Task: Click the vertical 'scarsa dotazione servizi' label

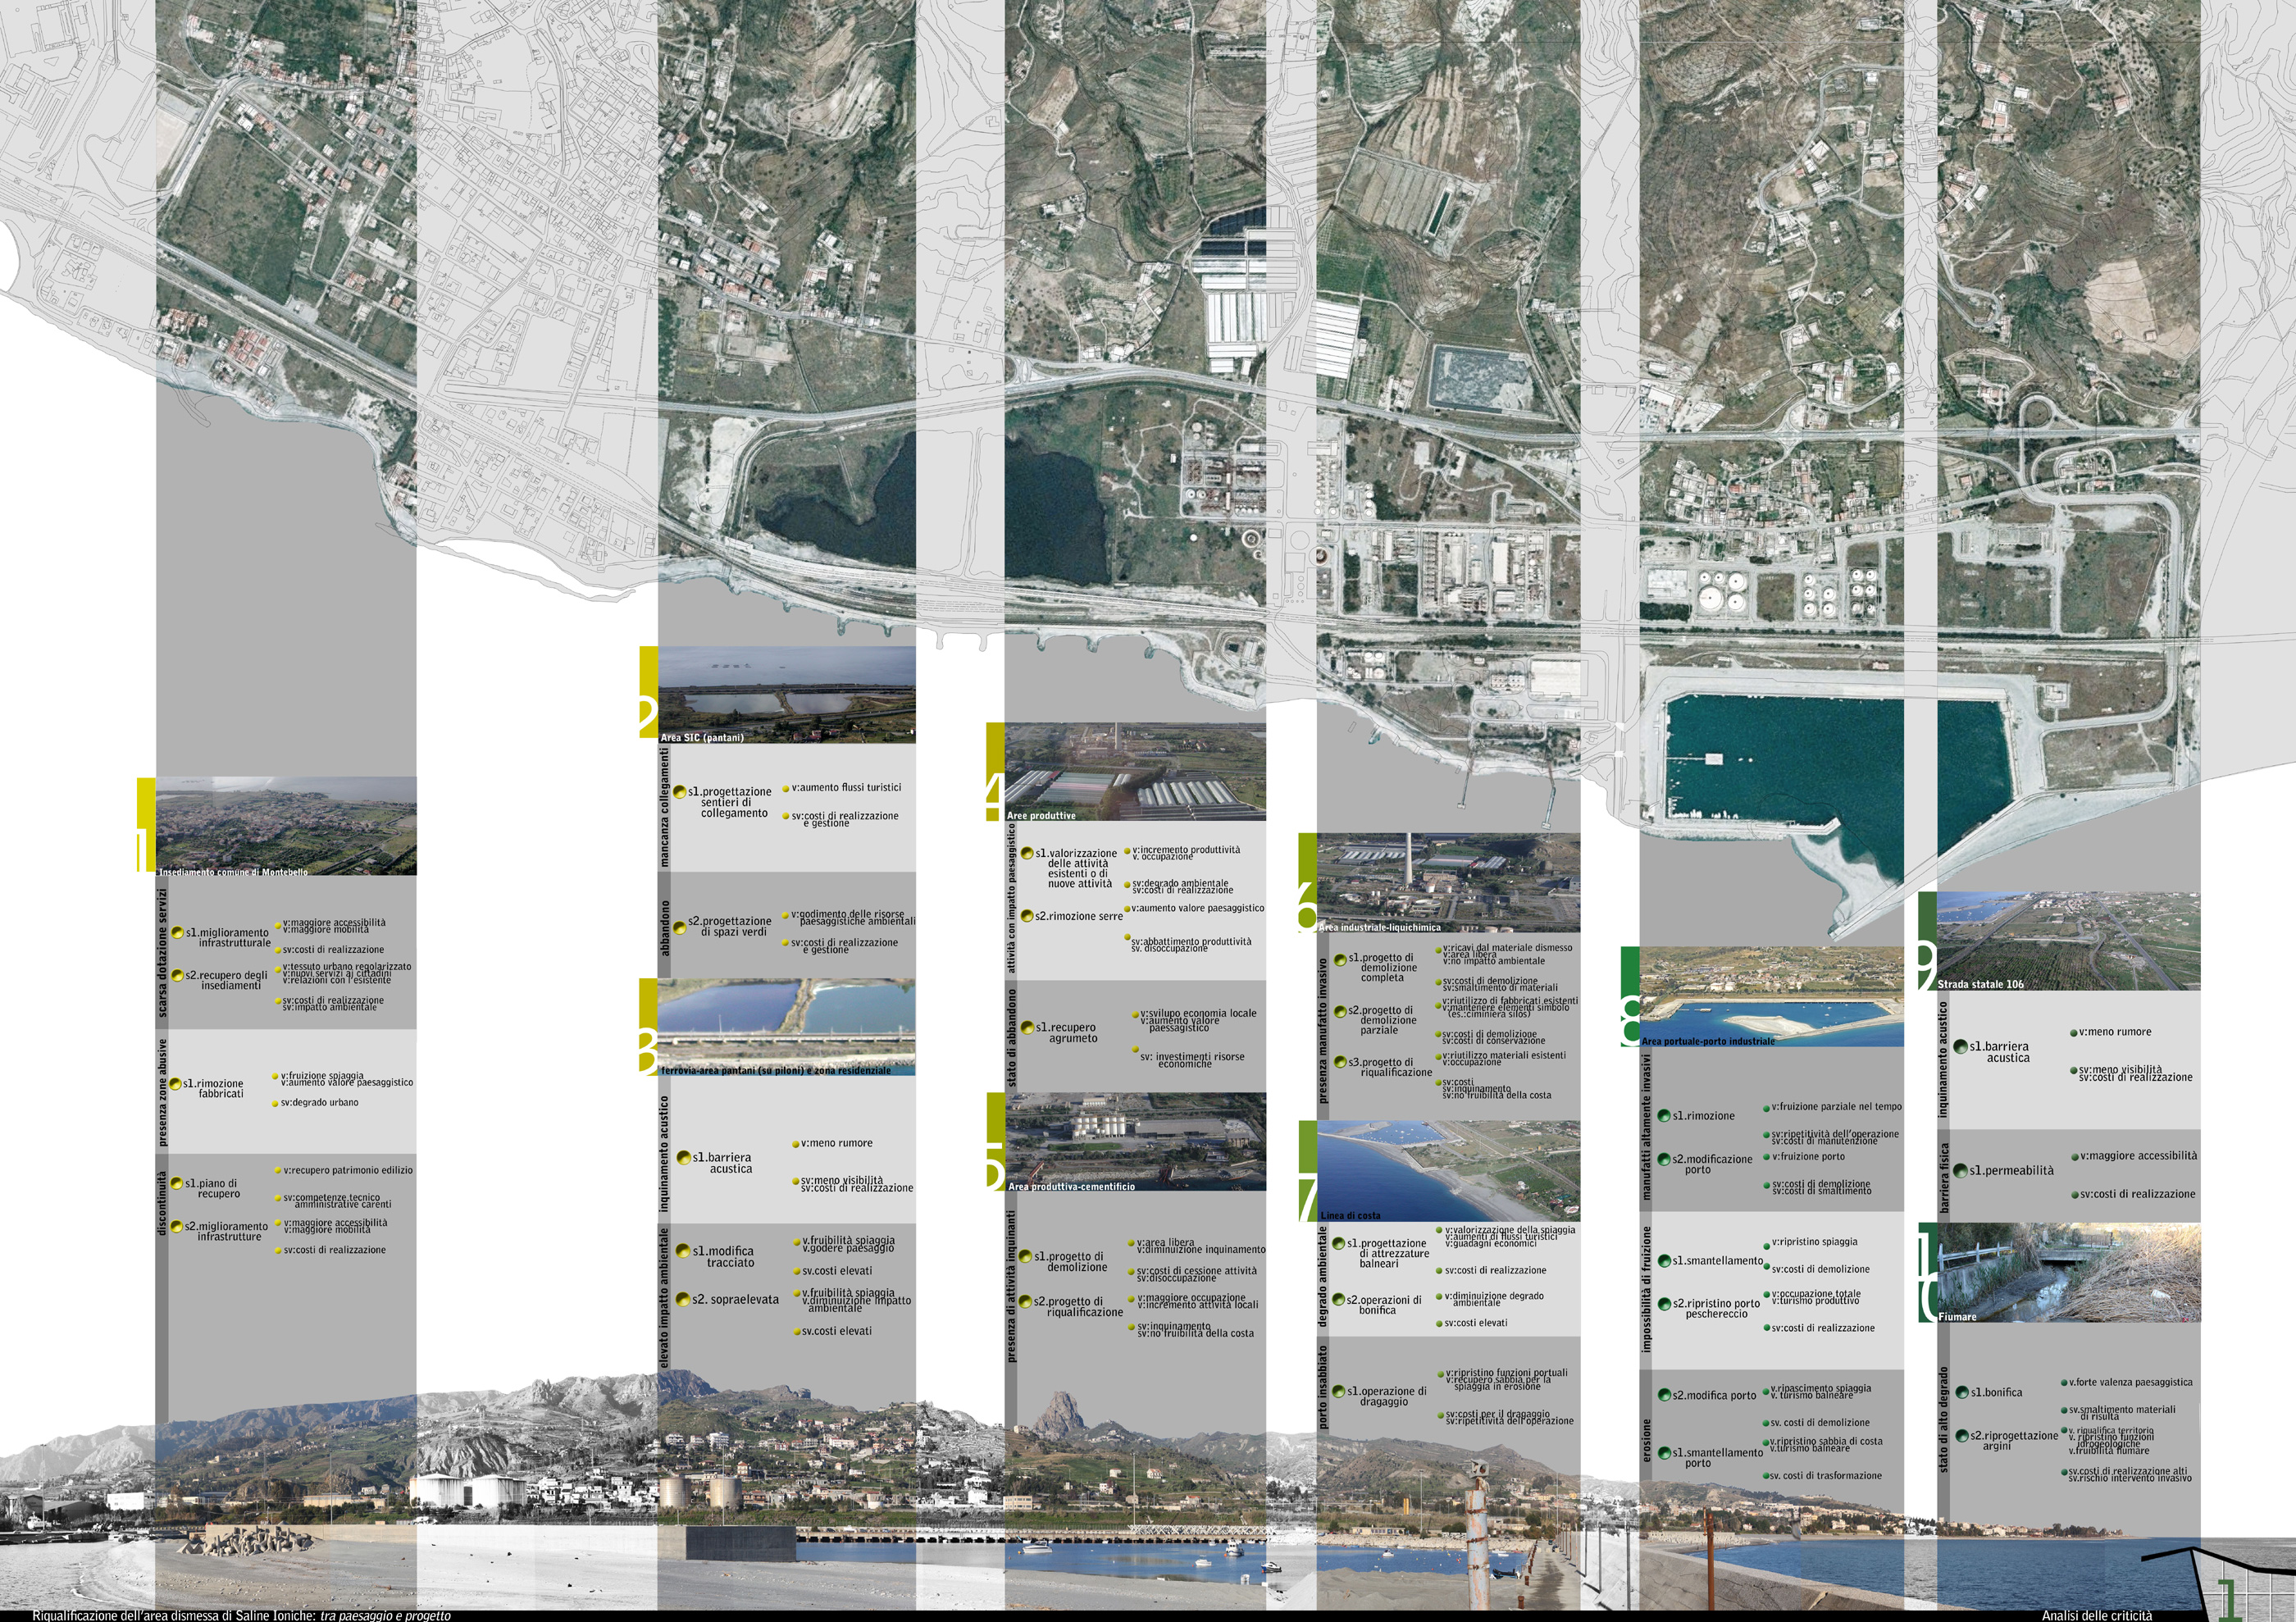Action: 162,953
